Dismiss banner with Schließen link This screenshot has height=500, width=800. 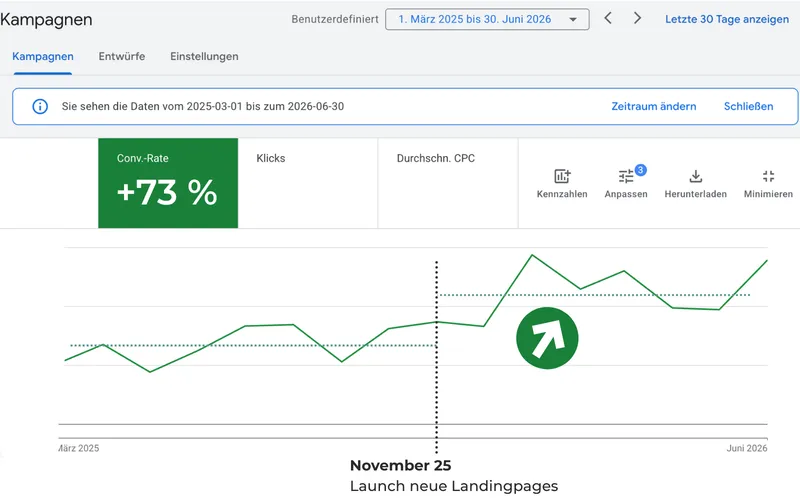click(x=748, y=107)
